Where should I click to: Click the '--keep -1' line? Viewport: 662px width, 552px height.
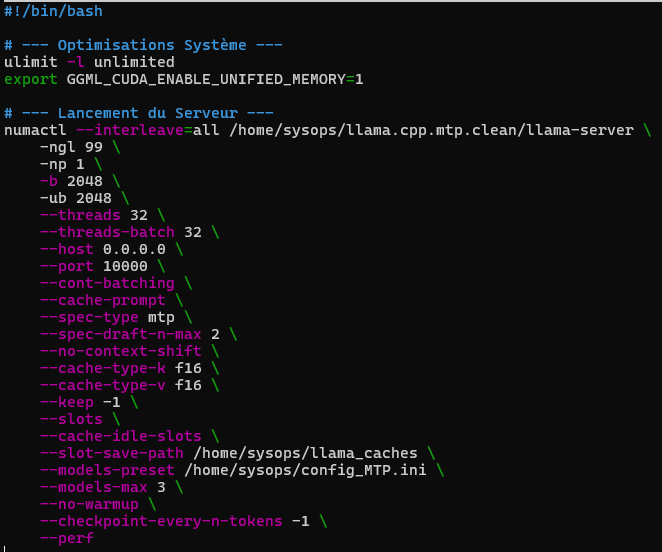pyautogui.click(x=80, y=402)
